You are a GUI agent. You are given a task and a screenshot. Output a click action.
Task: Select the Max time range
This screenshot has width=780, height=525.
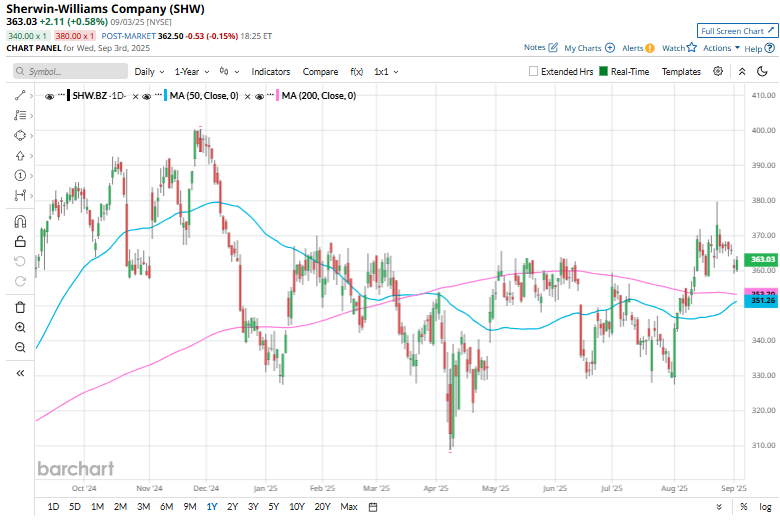[x=349, y=507]
